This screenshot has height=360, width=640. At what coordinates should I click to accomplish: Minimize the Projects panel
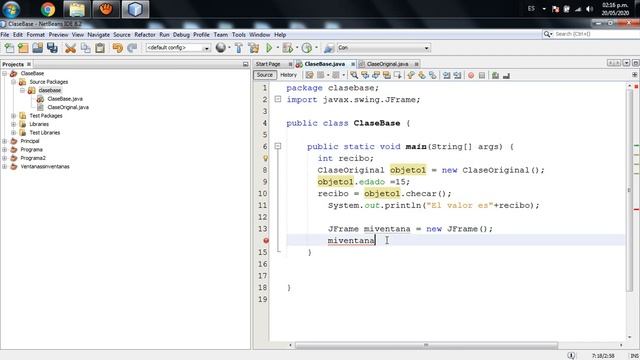pos(246,64)
